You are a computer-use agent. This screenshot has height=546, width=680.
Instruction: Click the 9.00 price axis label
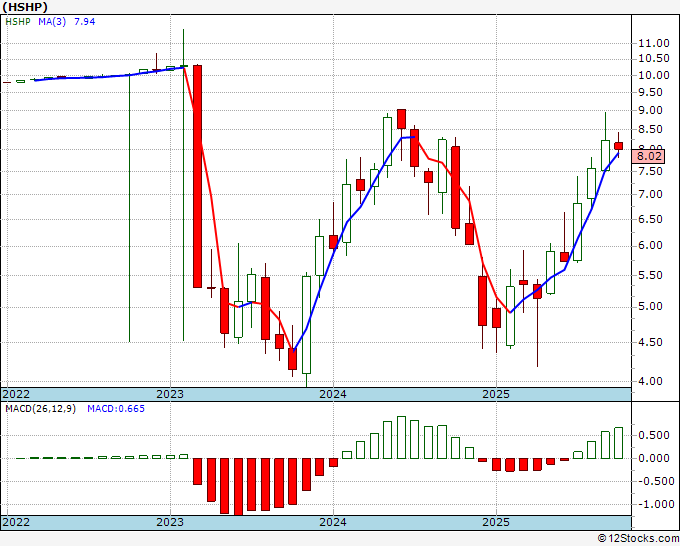click(x=650, y=111)
